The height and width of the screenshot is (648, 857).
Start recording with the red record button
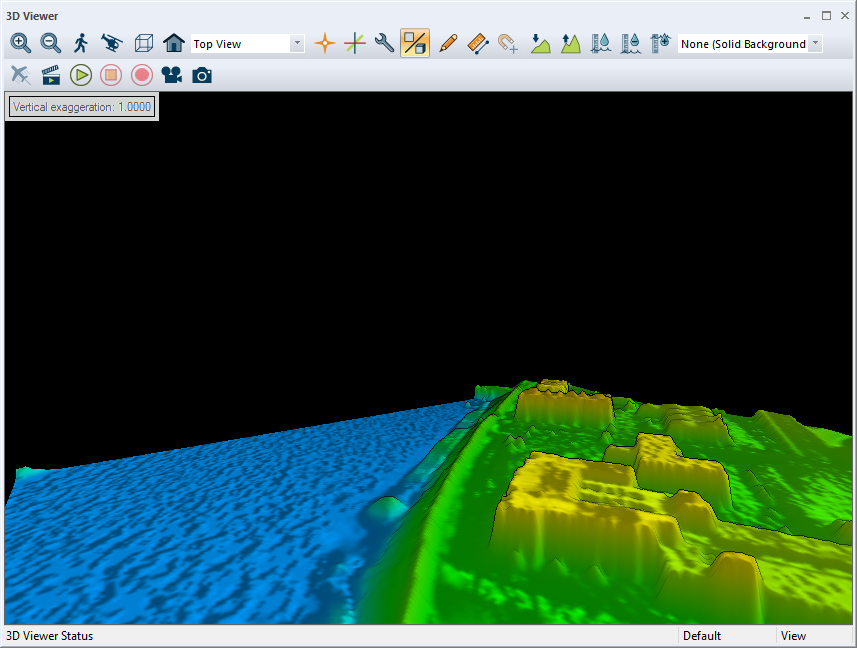click(x=142, y=75)
